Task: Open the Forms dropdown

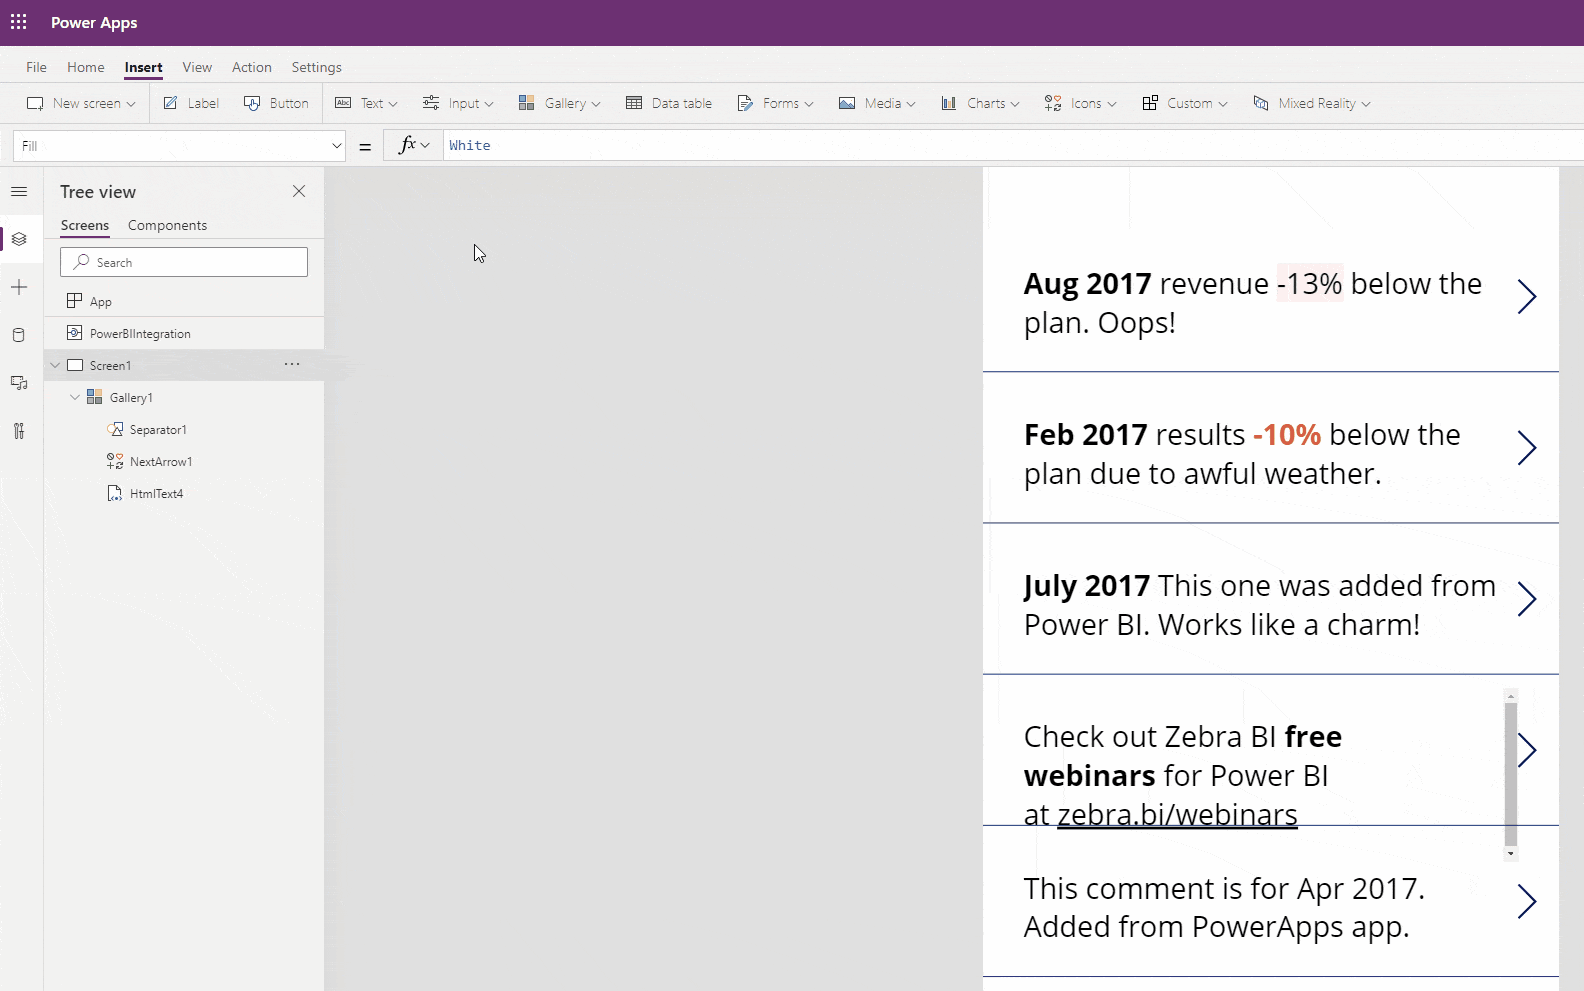Action: [x=775, y=103]
